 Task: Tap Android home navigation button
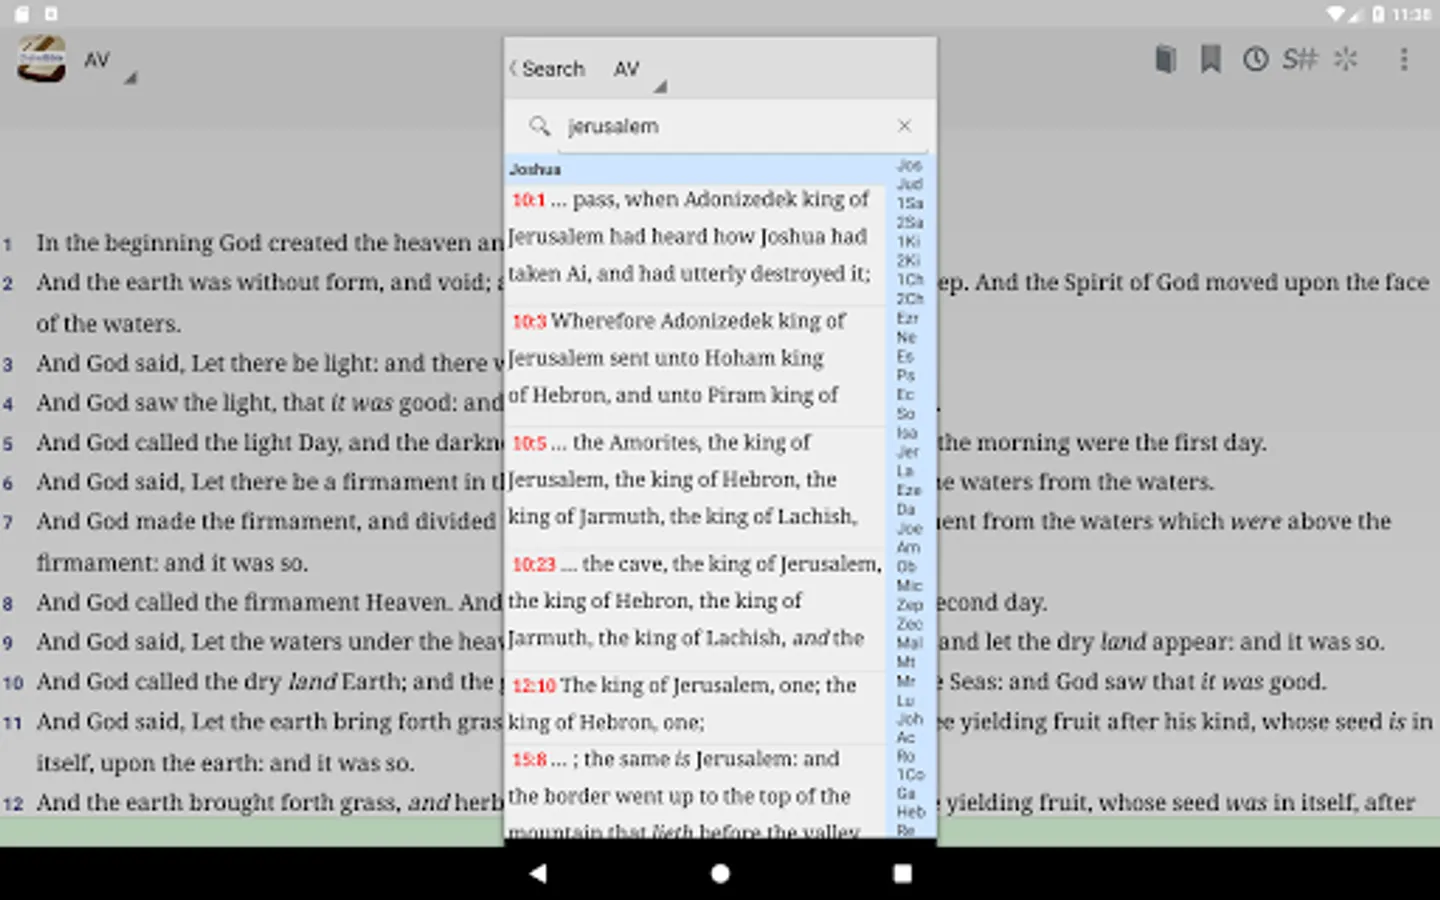pos(720,873)
